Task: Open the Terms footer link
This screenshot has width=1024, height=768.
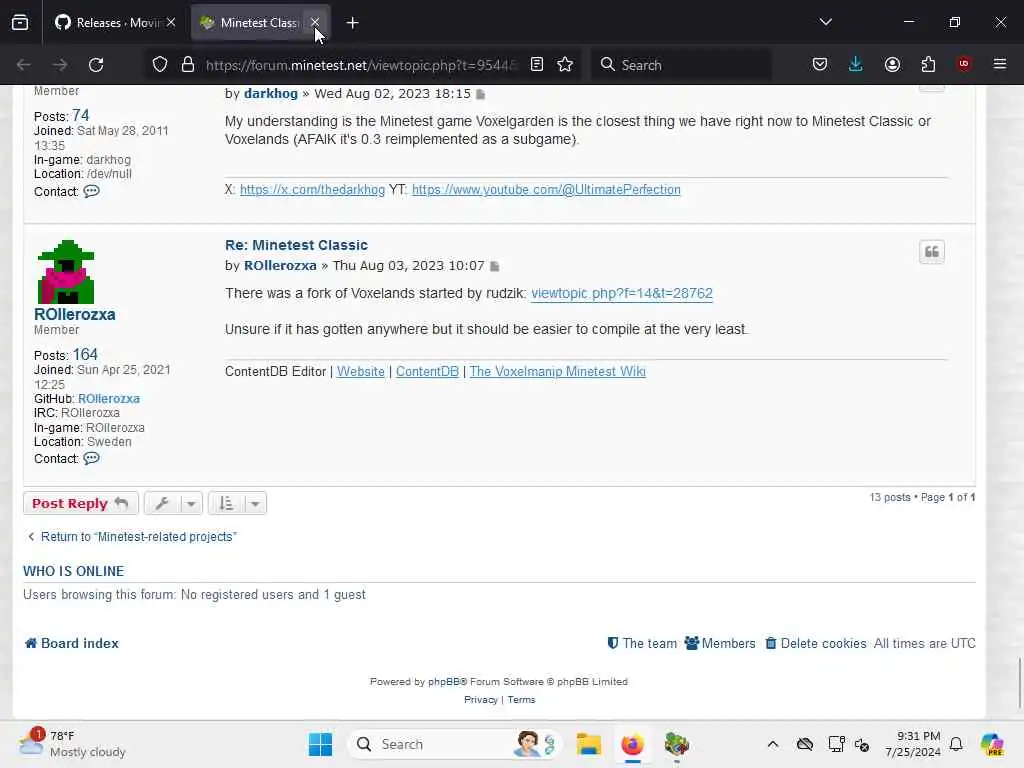Action: coord(521,699)
